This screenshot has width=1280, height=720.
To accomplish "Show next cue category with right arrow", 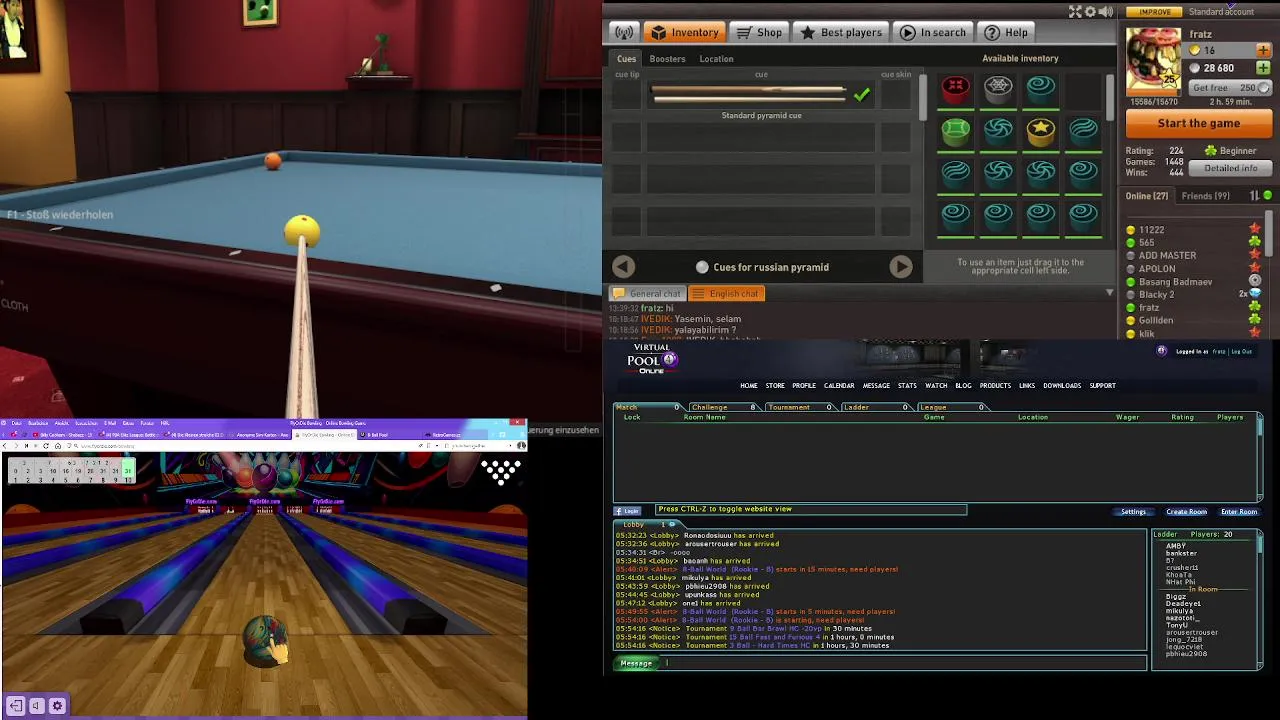I will [x=901, y=267].
